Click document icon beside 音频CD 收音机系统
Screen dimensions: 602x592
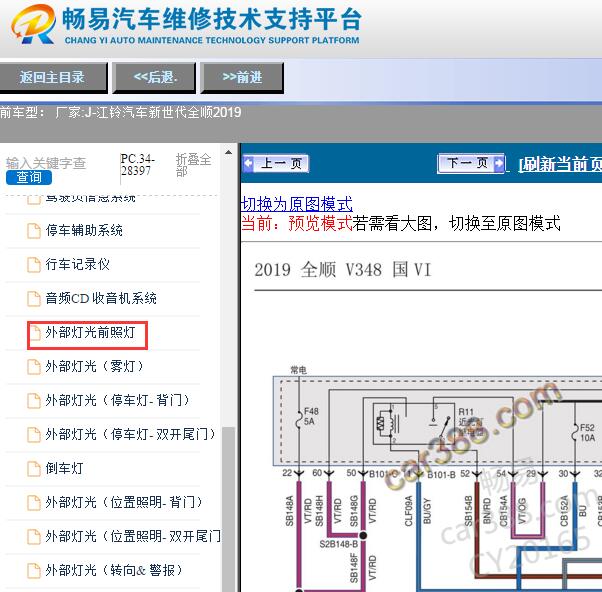(x=34, y=299)
